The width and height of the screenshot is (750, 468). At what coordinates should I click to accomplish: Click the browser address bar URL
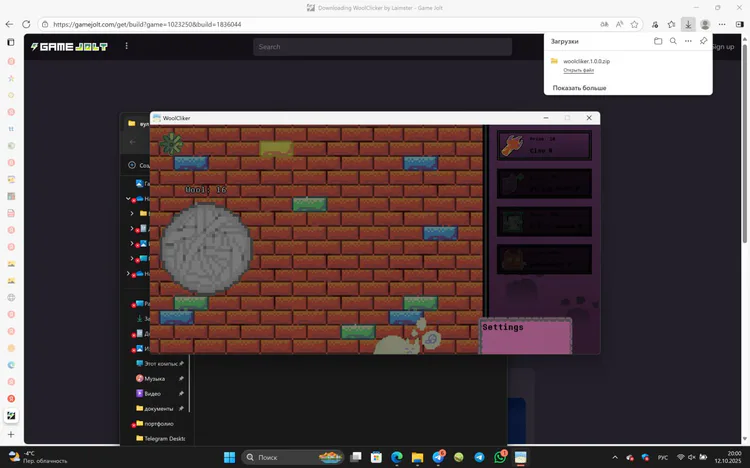click(147, 24)
